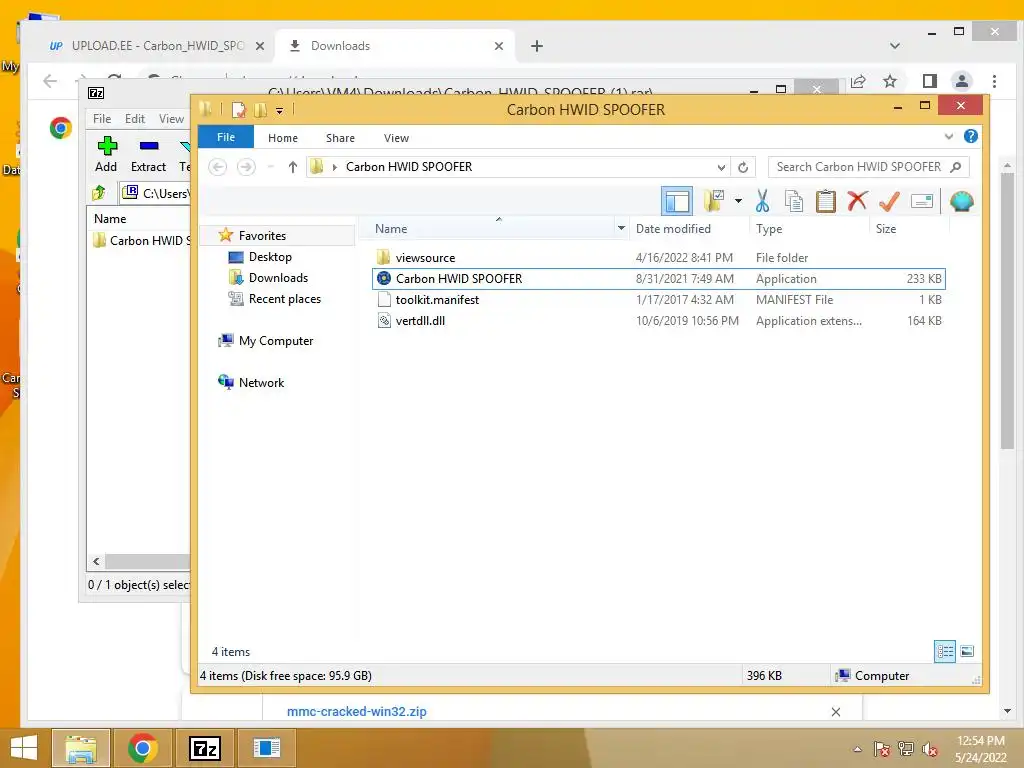The image size is (1024, 768).
Task: Expand the arrow beside folder options icon
Action: pos(739,201)
